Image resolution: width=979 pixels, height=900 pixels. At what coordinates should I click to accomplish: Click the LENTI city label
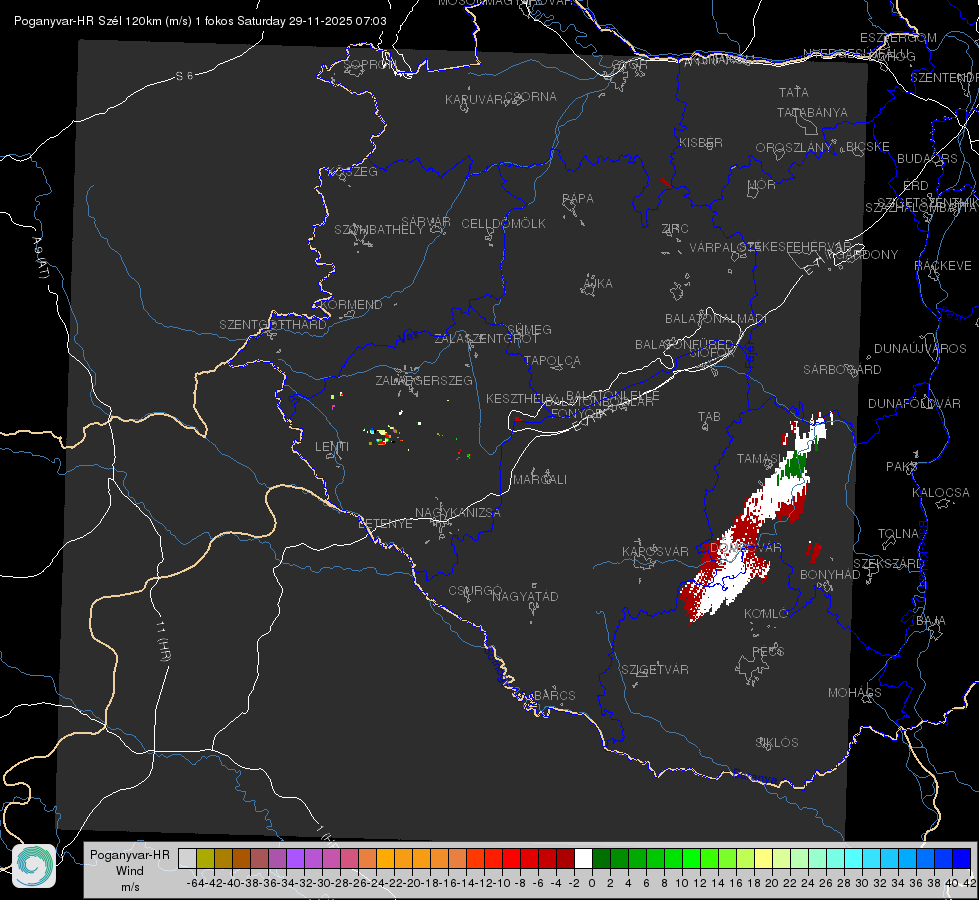coord(332,447)
